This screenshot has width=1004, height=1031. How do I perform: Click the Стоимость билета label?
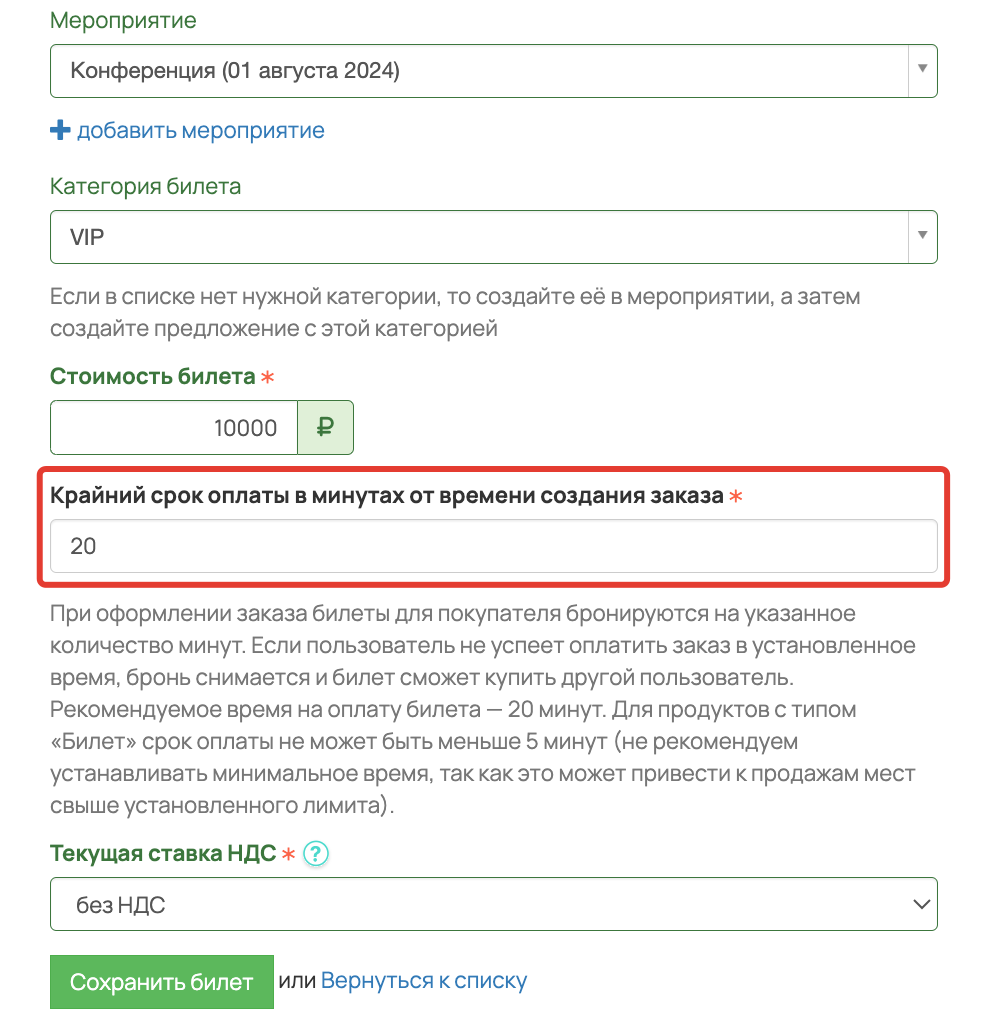coord(153,377)
